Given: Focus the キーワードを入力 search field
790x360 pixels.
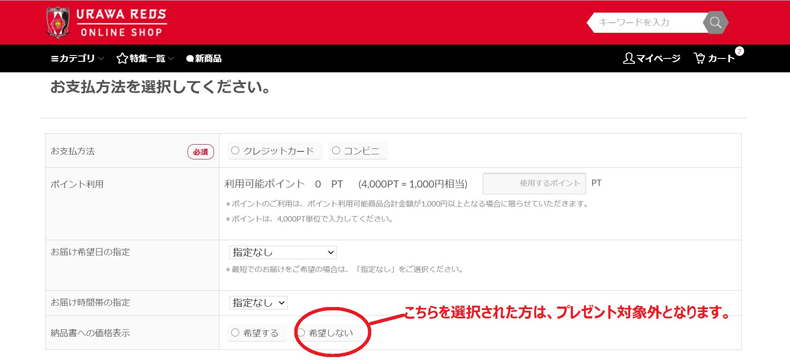Looking at the screenshot, I should coord(646,23).
